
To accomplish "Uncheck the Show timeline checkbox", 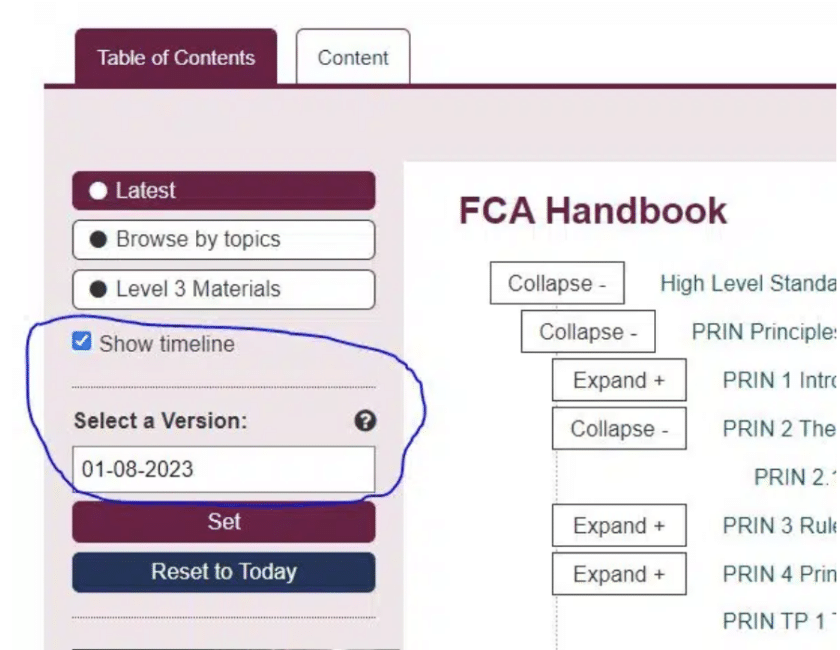I will tap(82, 343).
